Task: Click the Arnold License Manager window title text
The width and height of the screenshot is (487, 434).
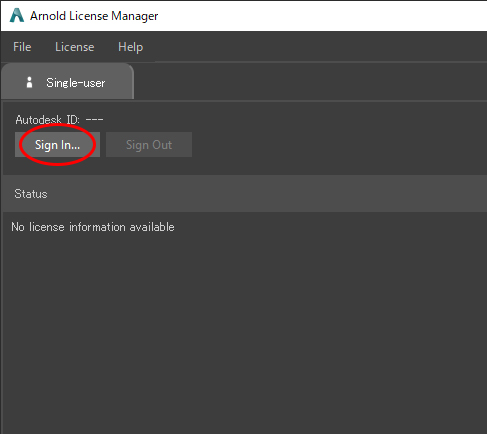Action: pyautogui.click(x=94, y=16)
